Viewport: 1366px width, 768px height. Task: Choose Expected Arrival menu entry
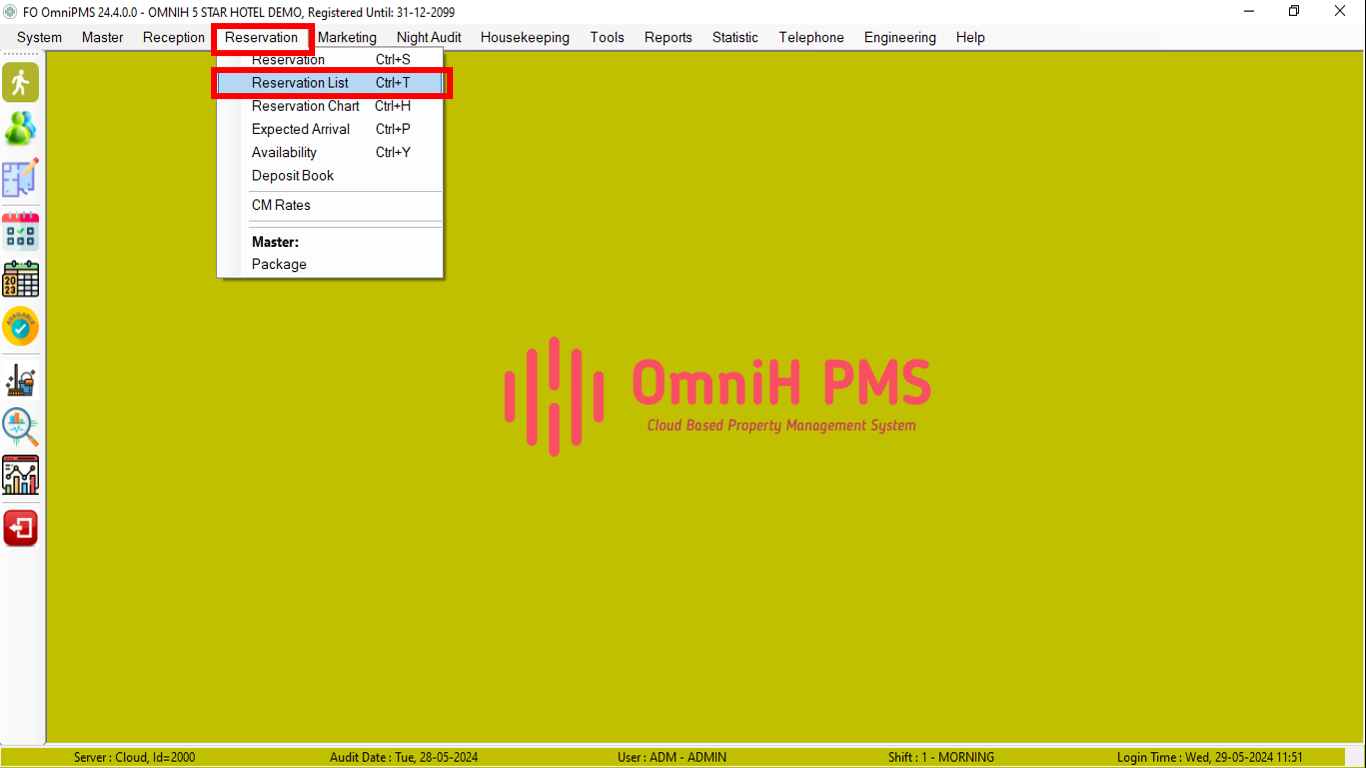click(330, 129)
